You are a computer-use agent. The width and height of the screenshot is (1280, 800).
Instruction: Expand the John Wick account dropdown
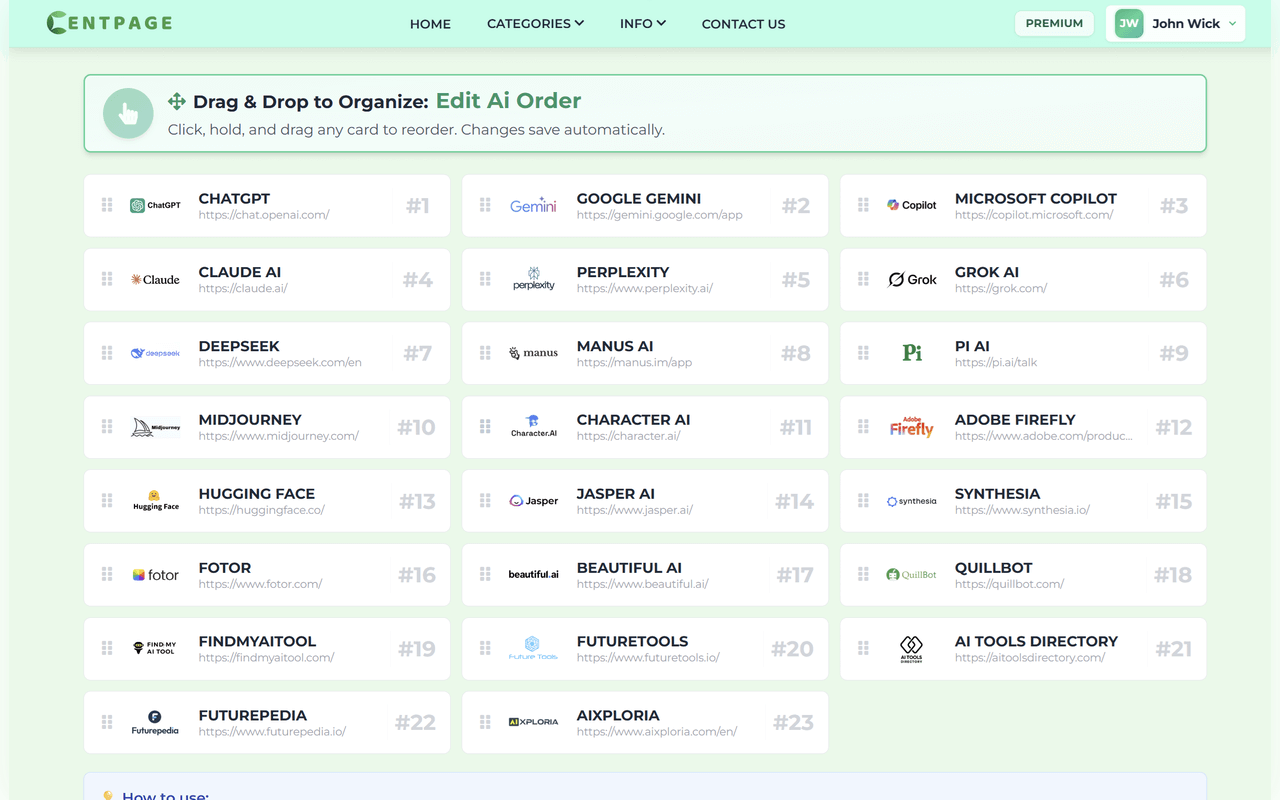point(1175,23)
